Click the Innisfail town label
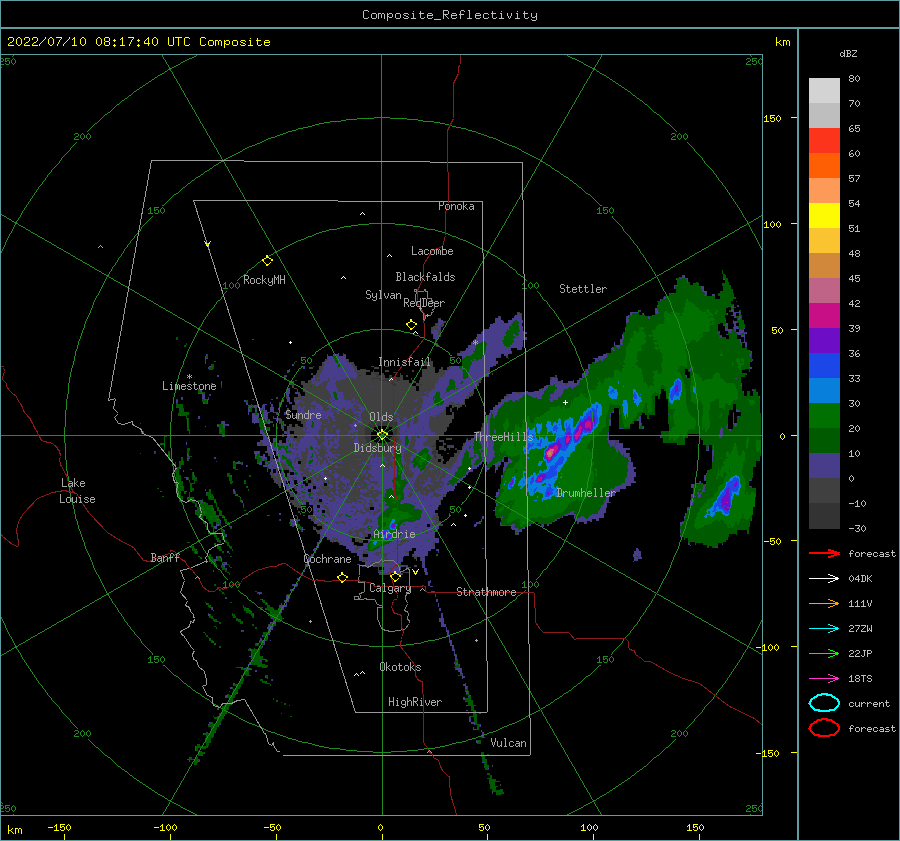The width and height of the screenshot is (900, 841). (405, 362)
